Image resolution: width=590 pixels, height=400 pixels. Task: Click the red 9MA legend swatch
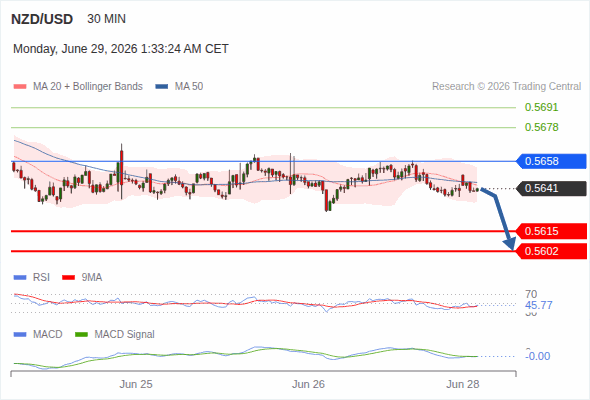68,278
